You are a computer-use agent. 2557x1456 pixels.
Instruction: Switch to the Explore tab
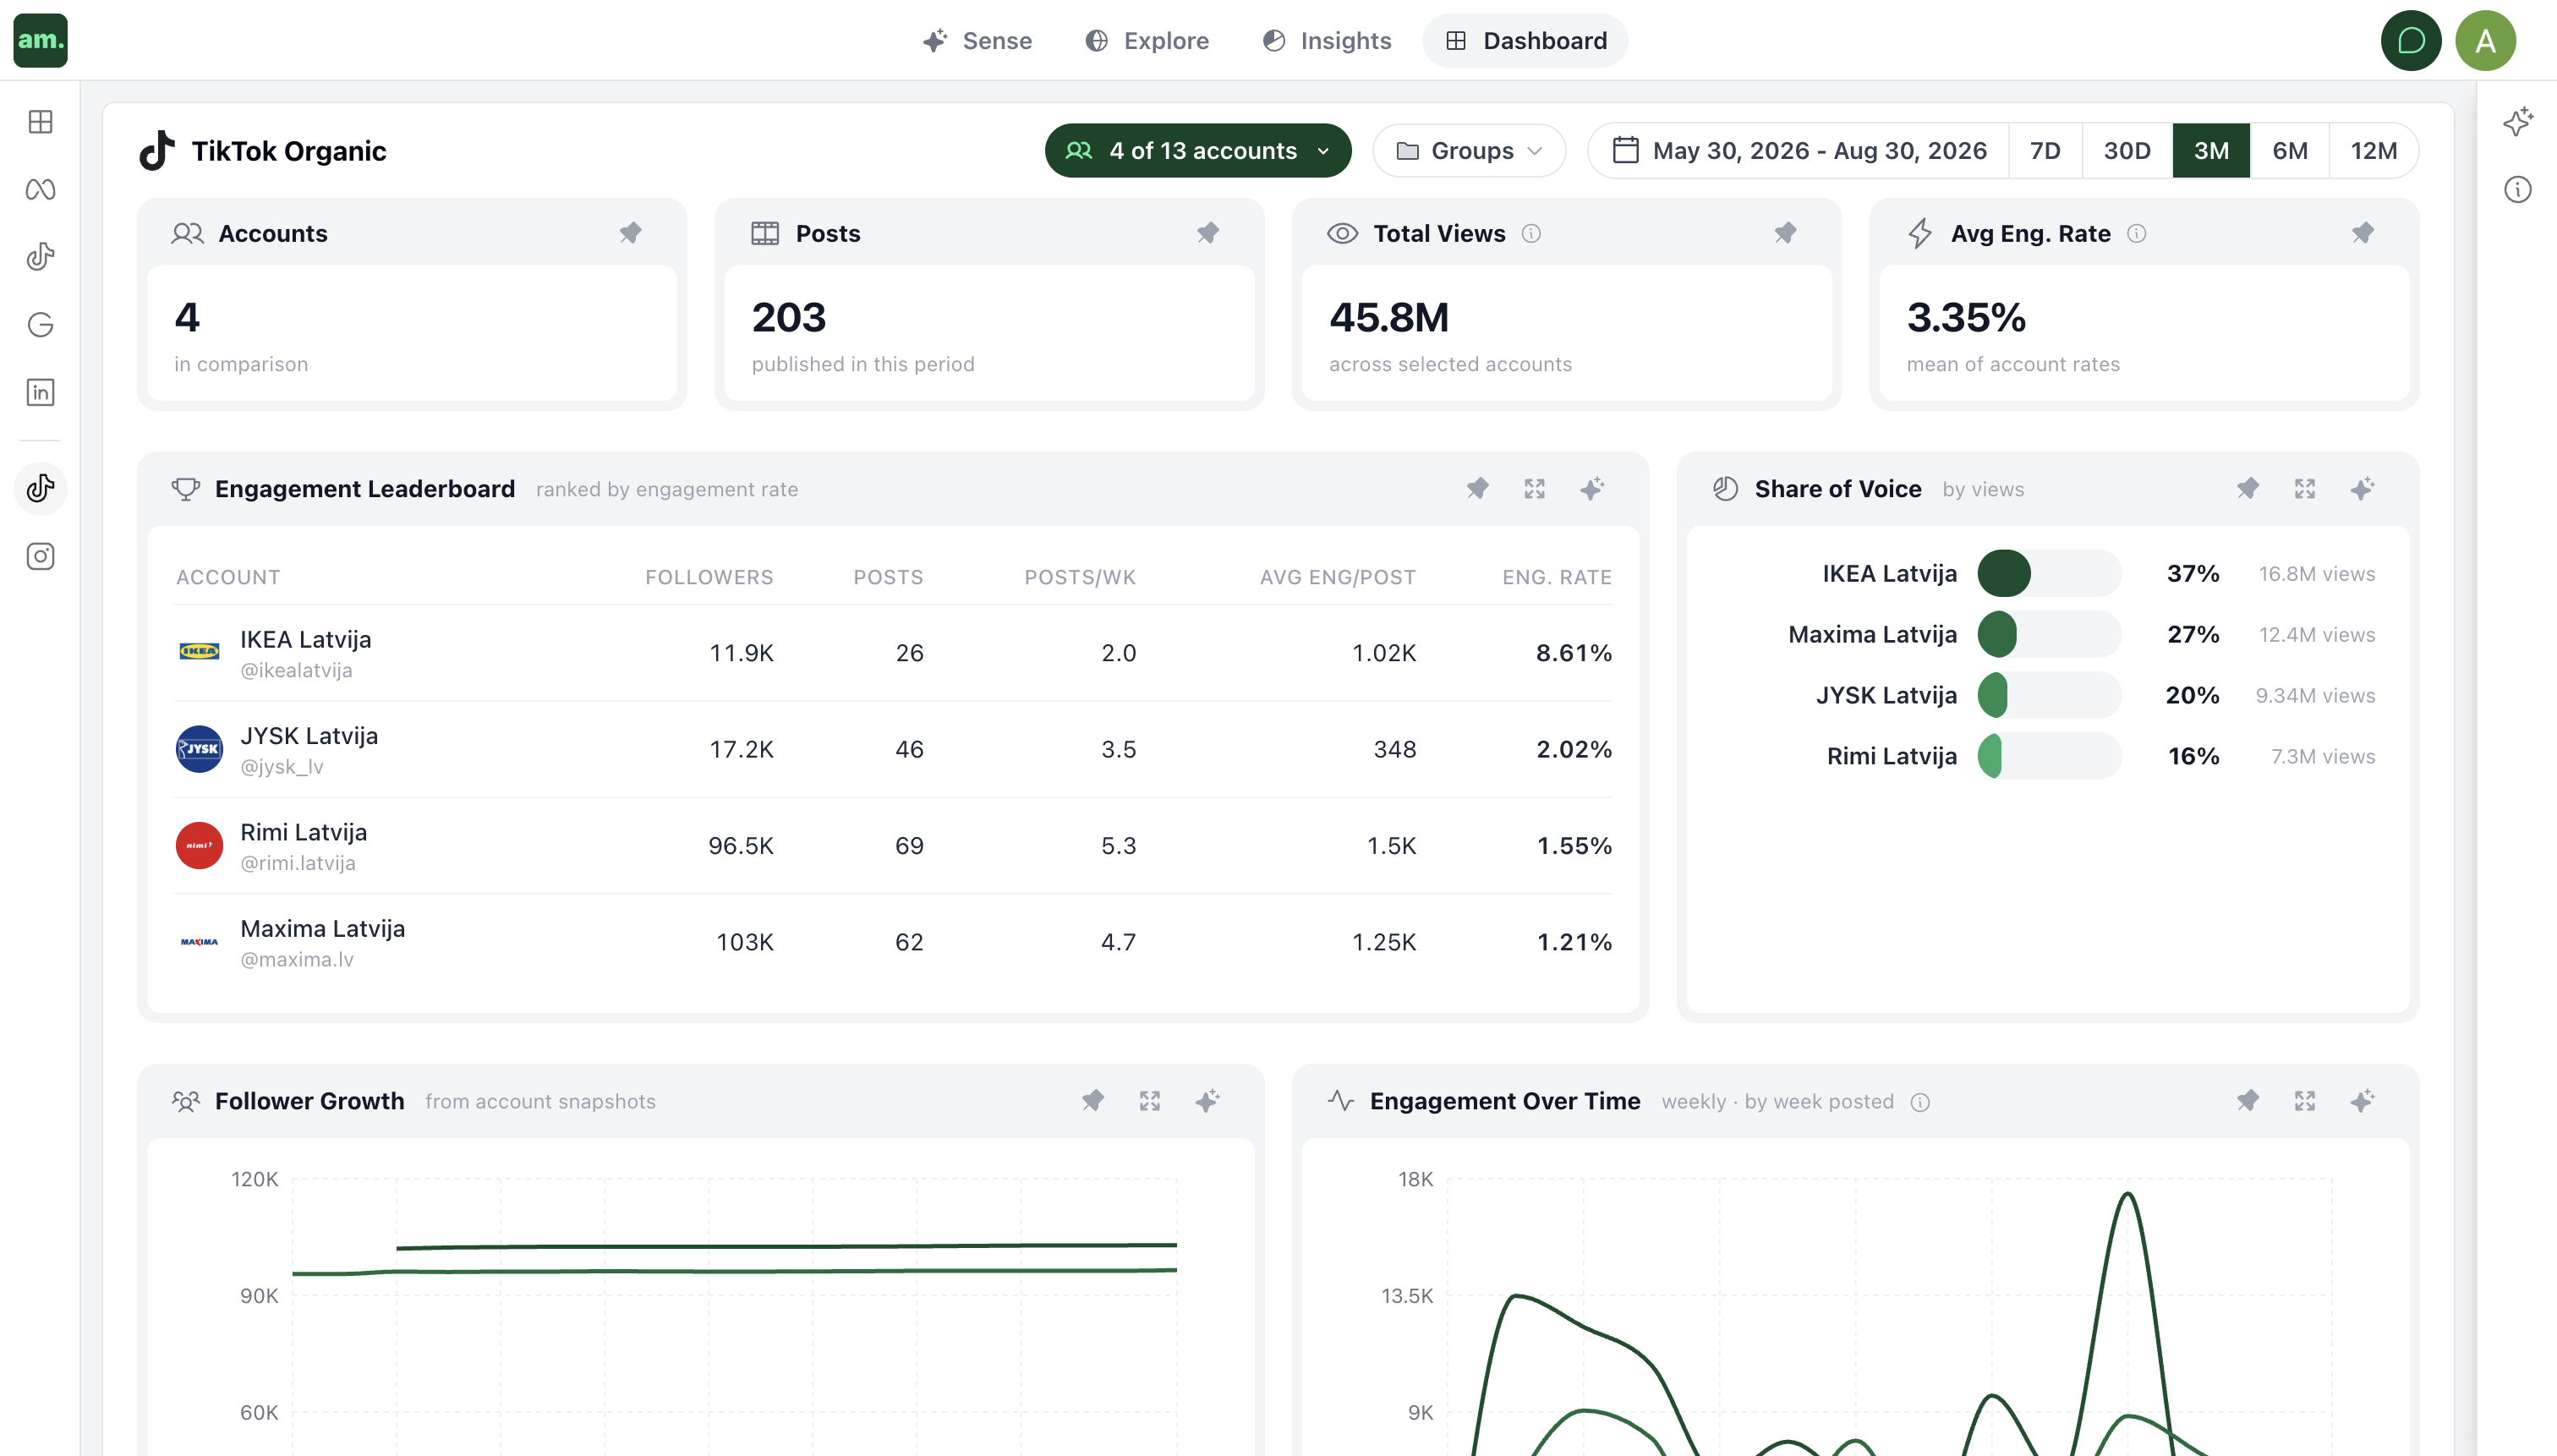pyautogui.click(x=1147, y=41)
